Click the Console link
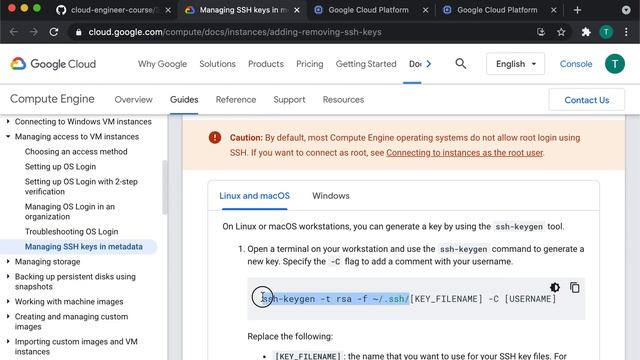 pos(576,64)
